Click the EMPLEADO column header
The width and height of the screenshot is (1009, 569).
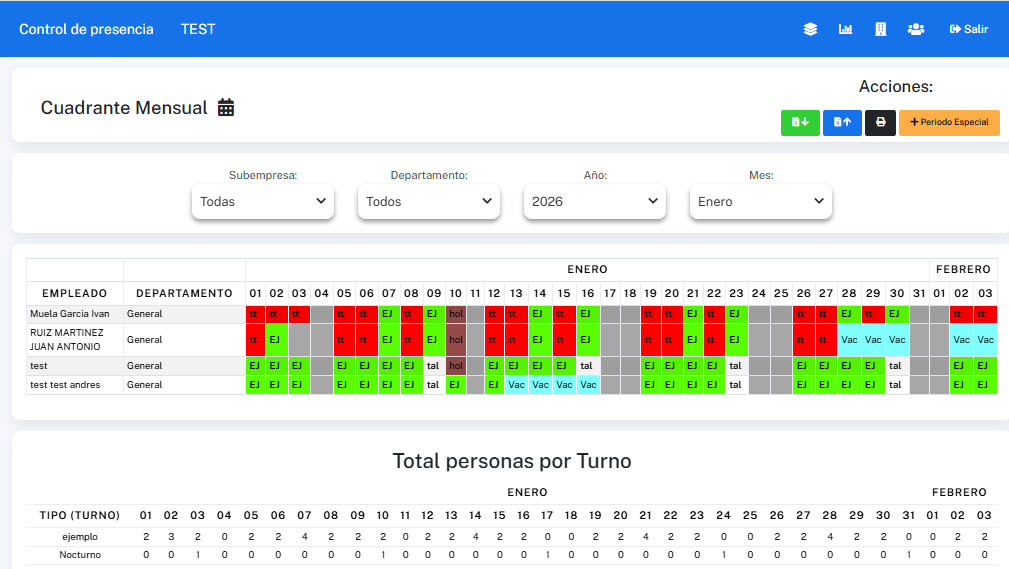pyautogui.click(x=74, y=293)
